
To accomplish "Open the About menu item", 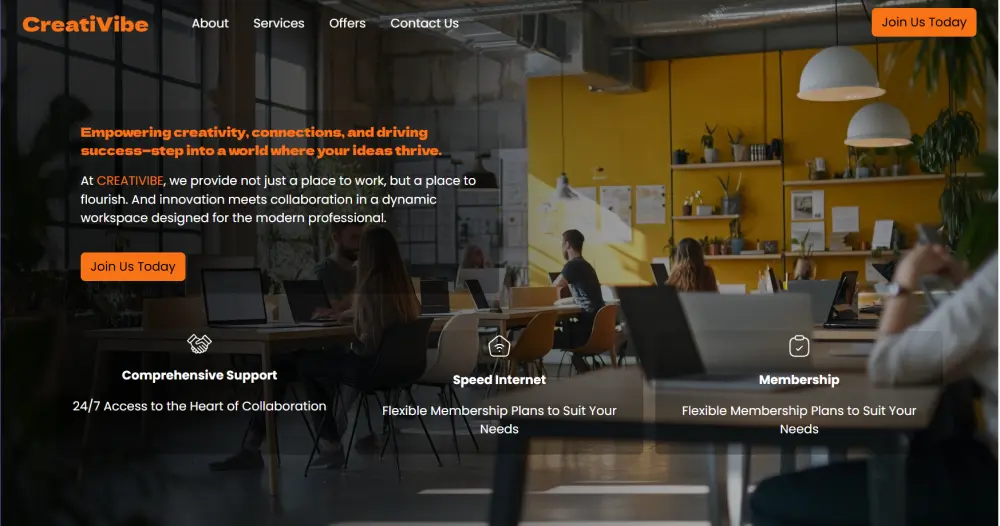I will tap(210, 23).
